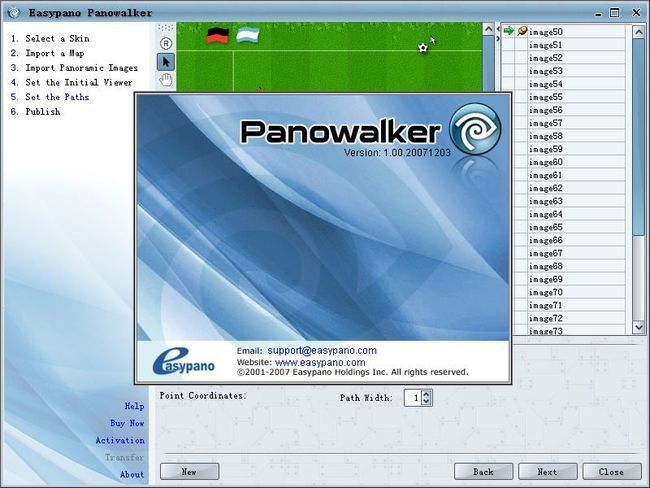
Task: Select image70 in the list
Action: tap(576, 292)
